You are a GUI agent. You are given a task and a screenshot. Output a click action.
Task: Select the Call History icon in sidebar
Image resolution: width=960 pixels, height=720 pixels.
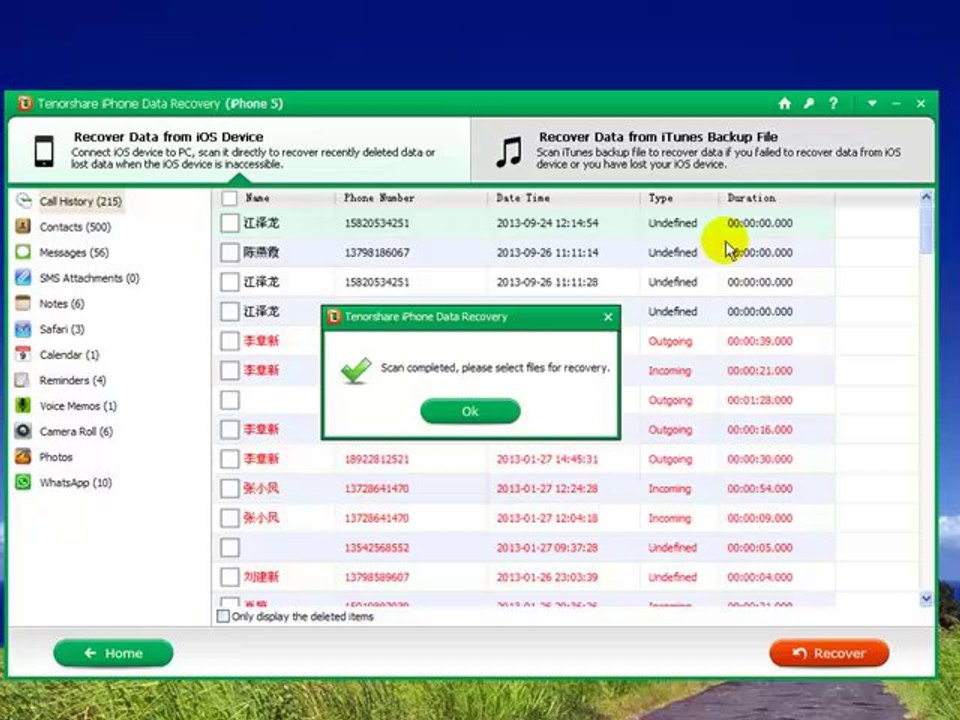pos(23,201)
